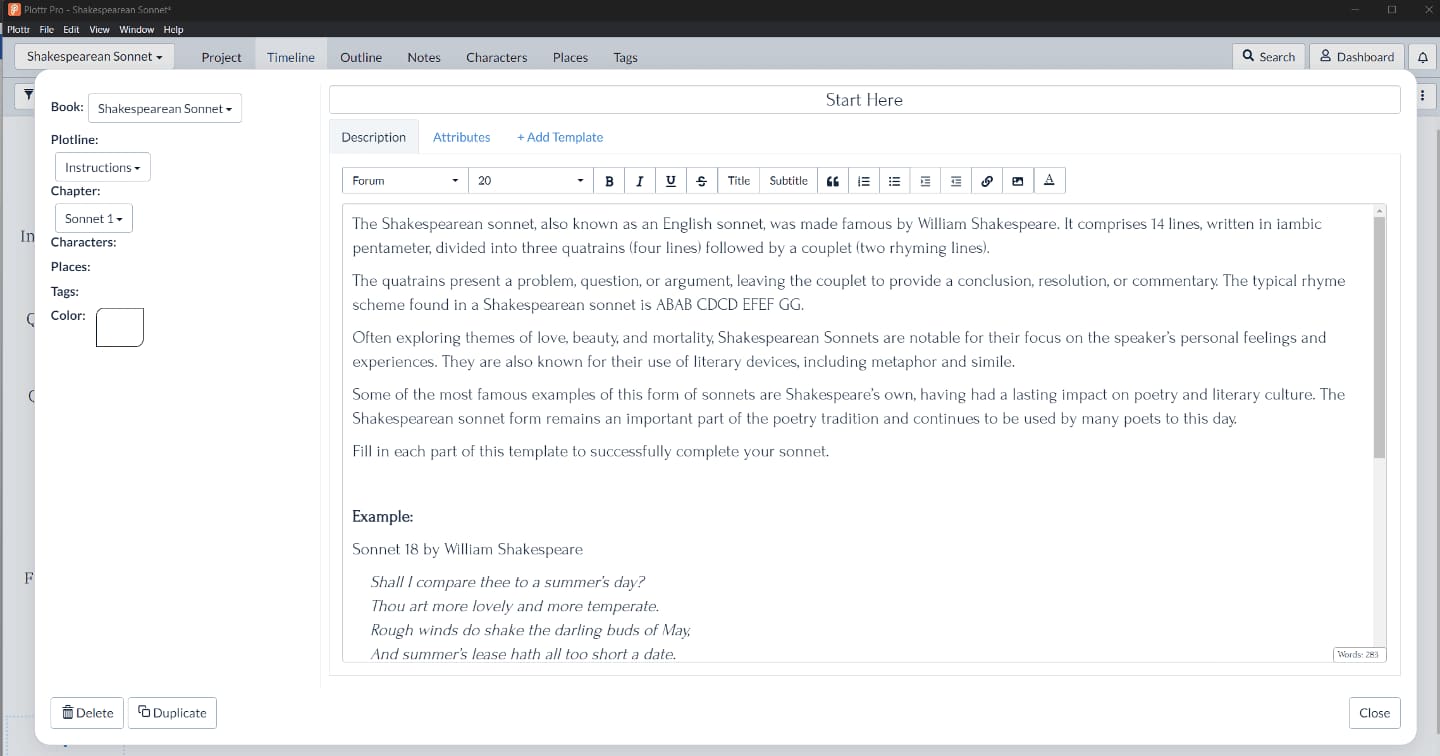This screenshot has width=1440, height=756.
Task: Click the Words count indicator
Action: pos(1358,654)
